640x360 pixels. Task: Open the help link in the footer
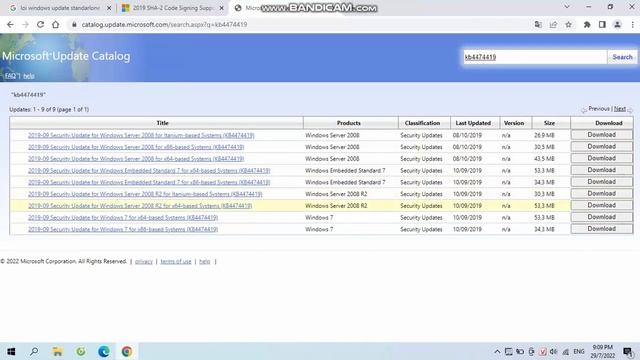point(204,262)
